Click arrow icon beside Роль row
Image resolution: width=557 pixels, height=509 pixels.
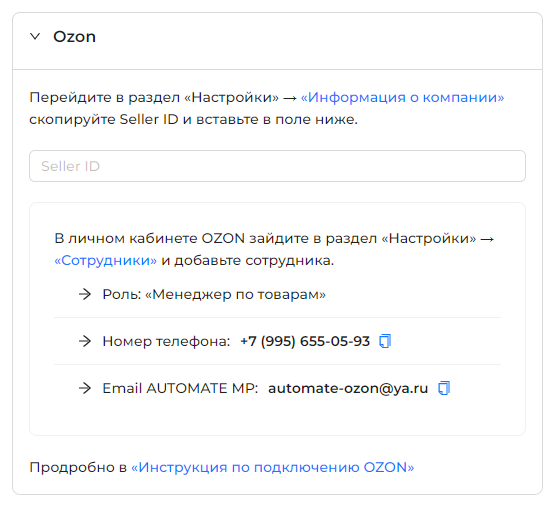coord(85,294)
